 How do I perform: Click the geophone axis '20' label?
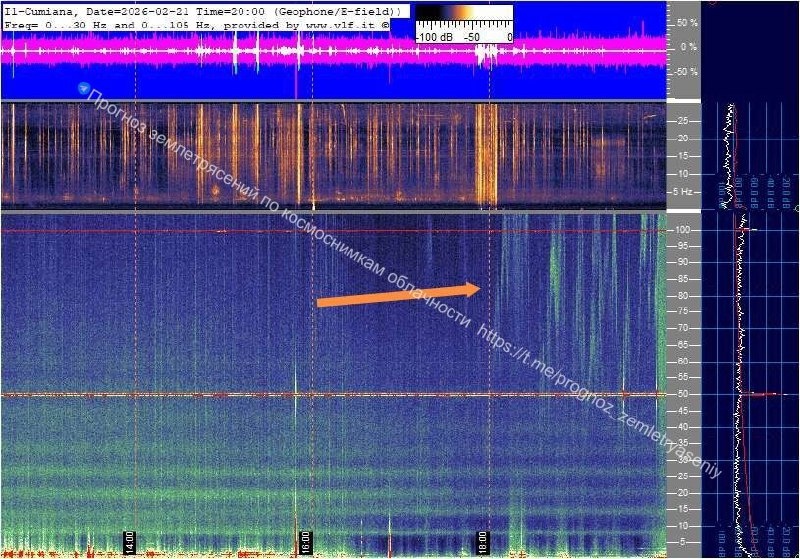tap(683, 138)
